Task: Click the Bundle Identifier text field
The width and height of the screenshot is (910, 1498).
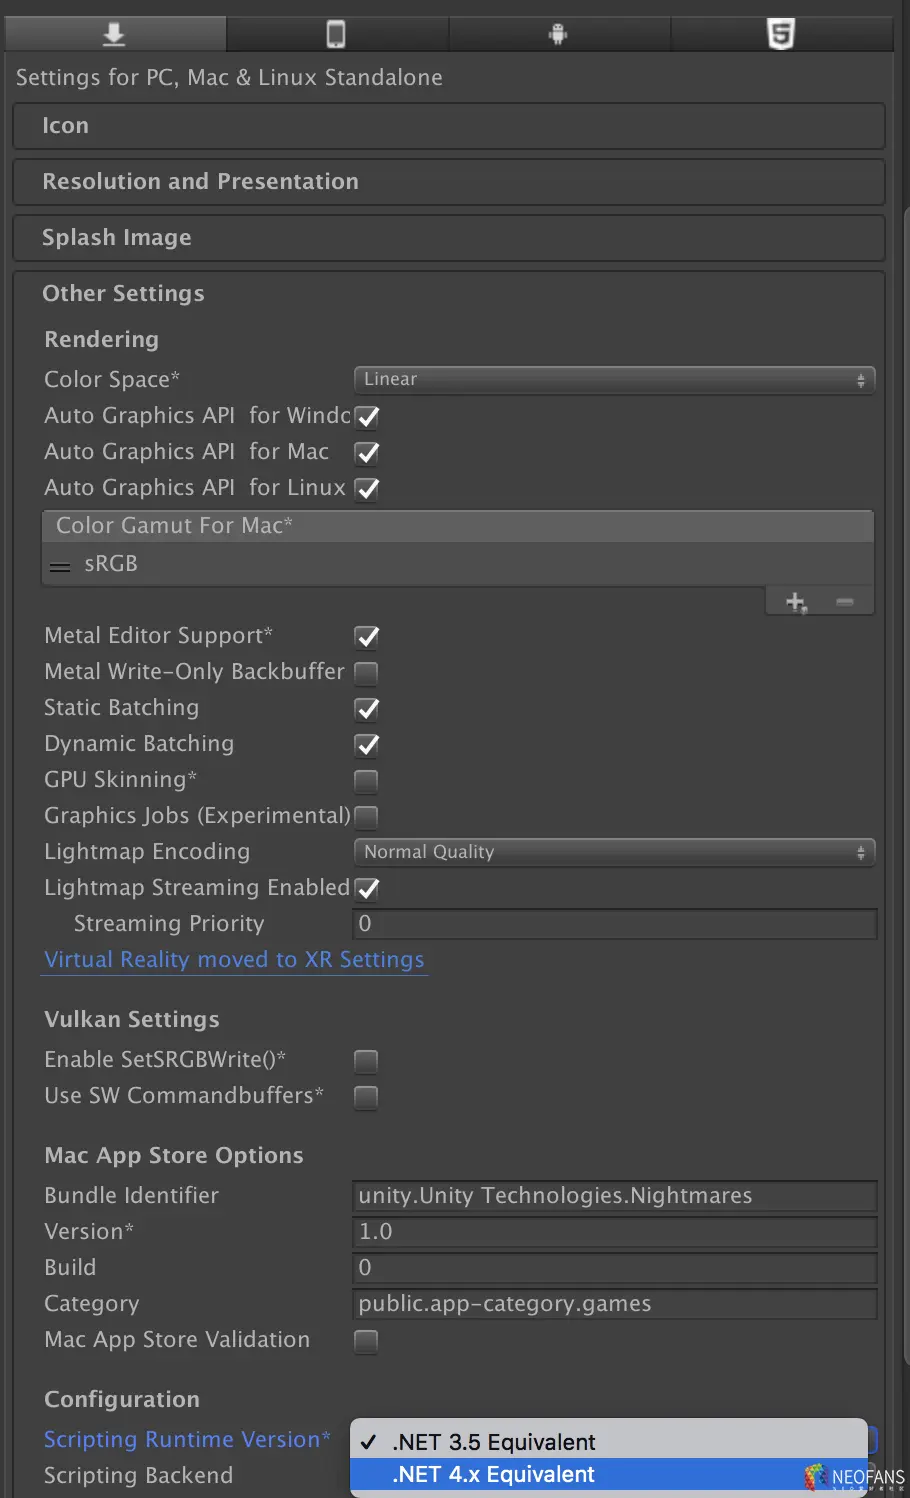Action: point(614,1196)
